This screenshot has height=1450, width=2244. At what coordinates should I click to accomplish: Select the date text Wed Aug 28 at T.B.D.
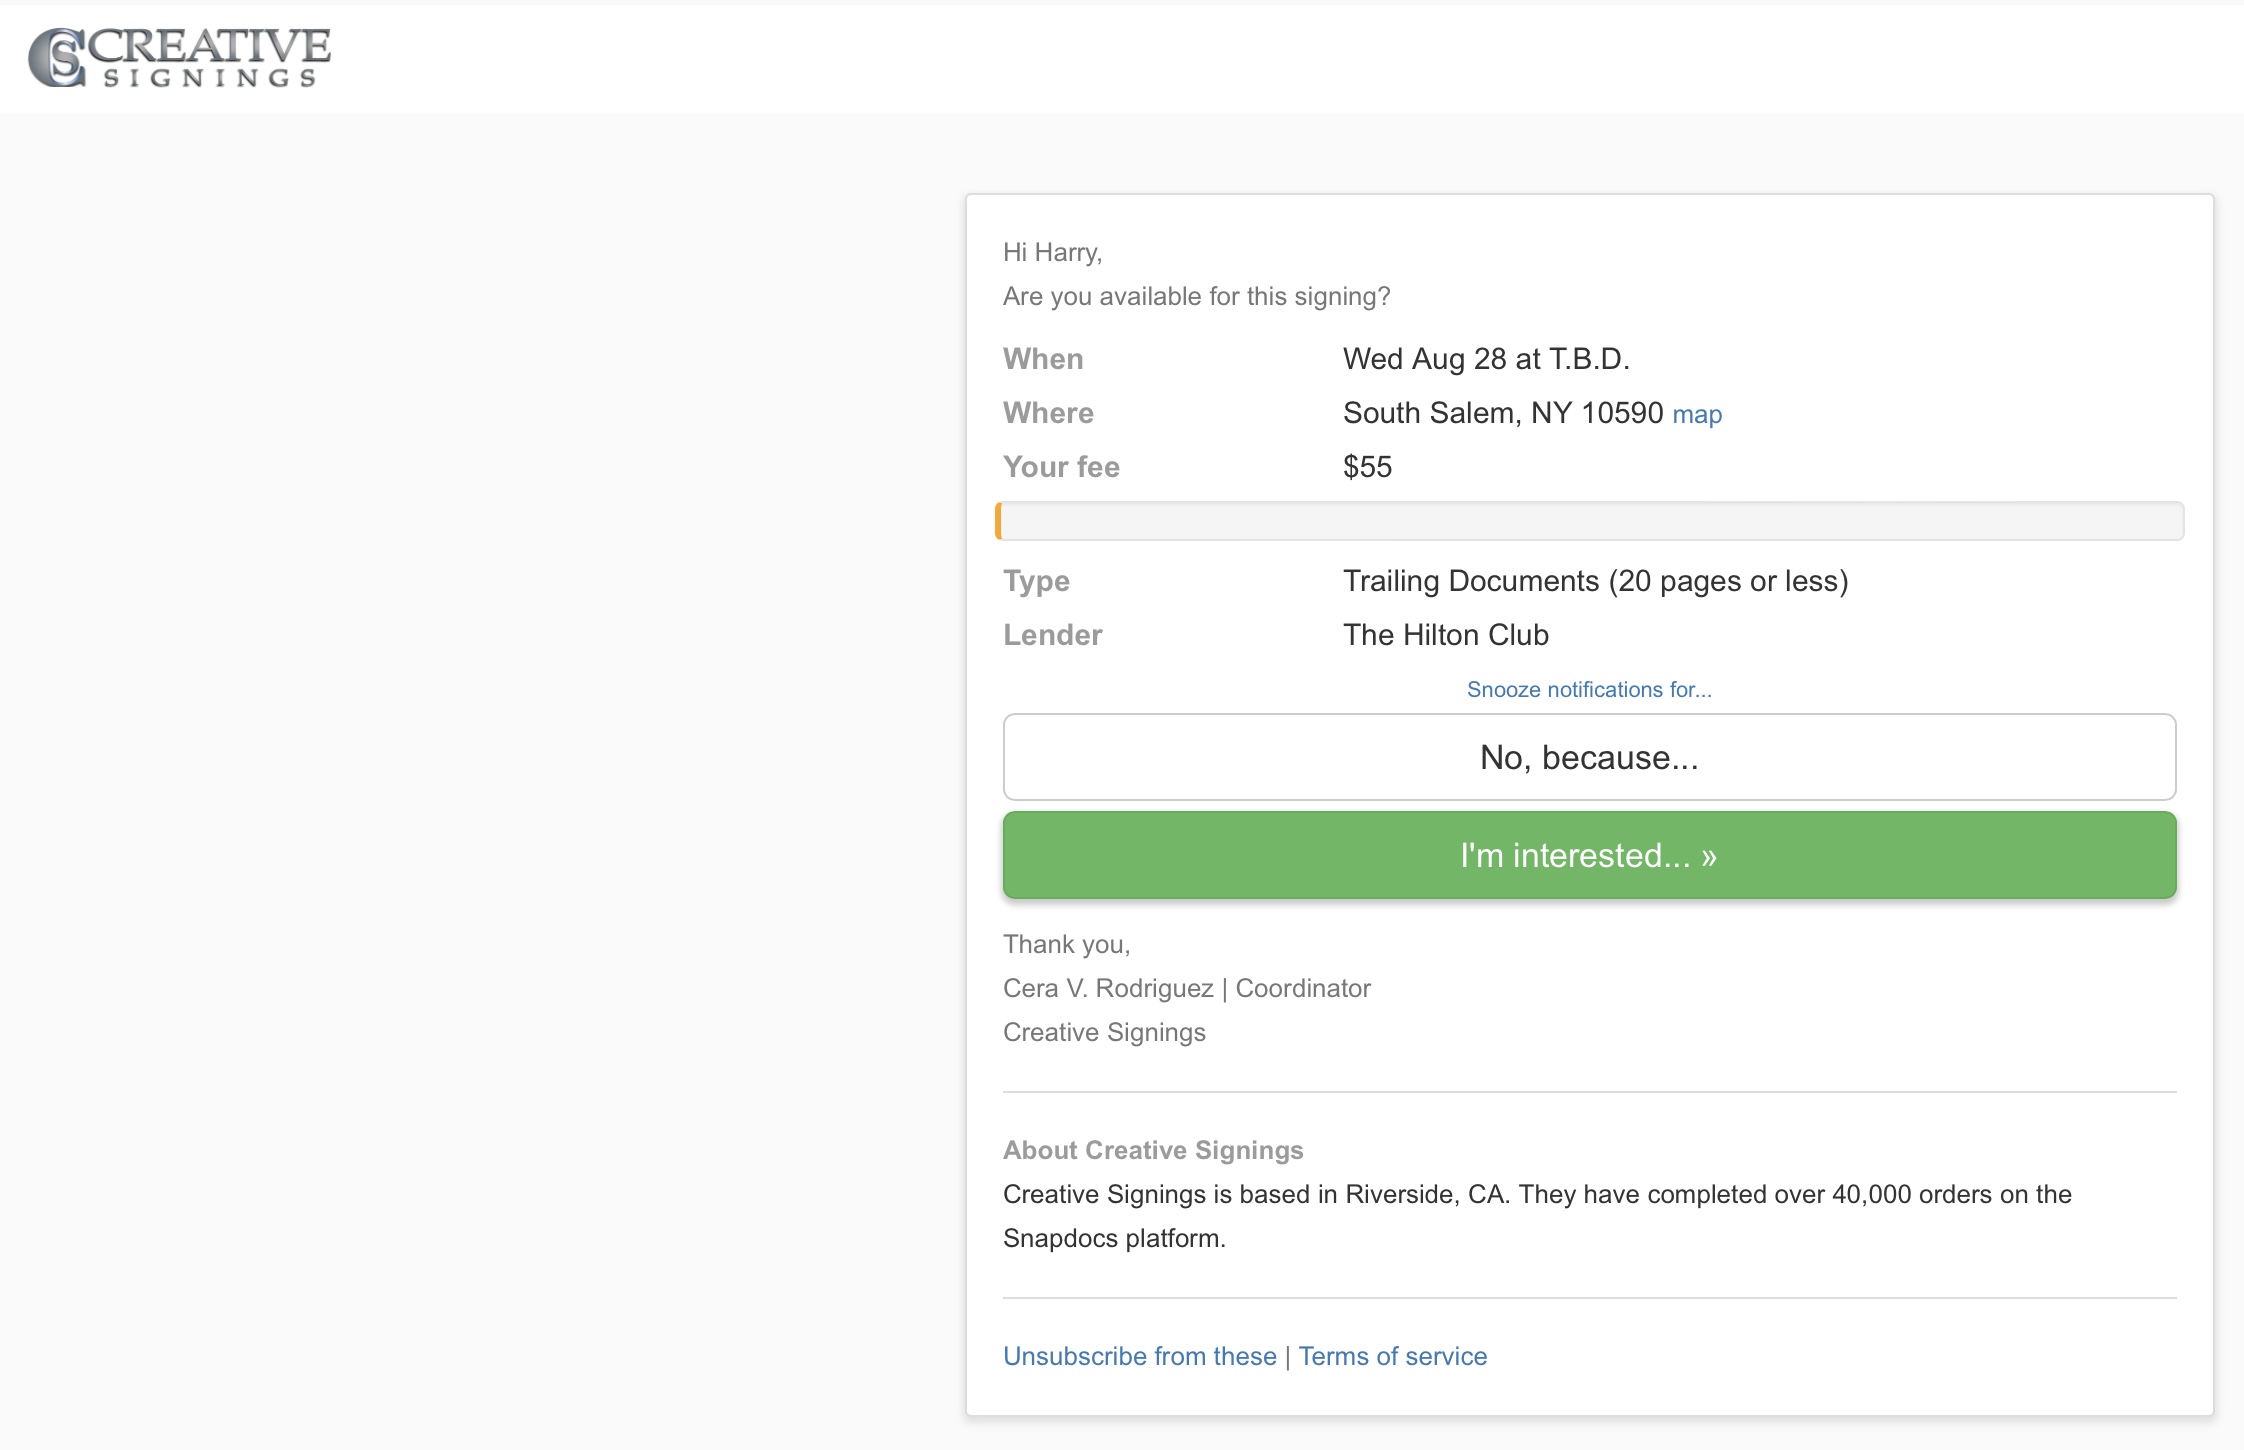click(x=1486, y=359)
